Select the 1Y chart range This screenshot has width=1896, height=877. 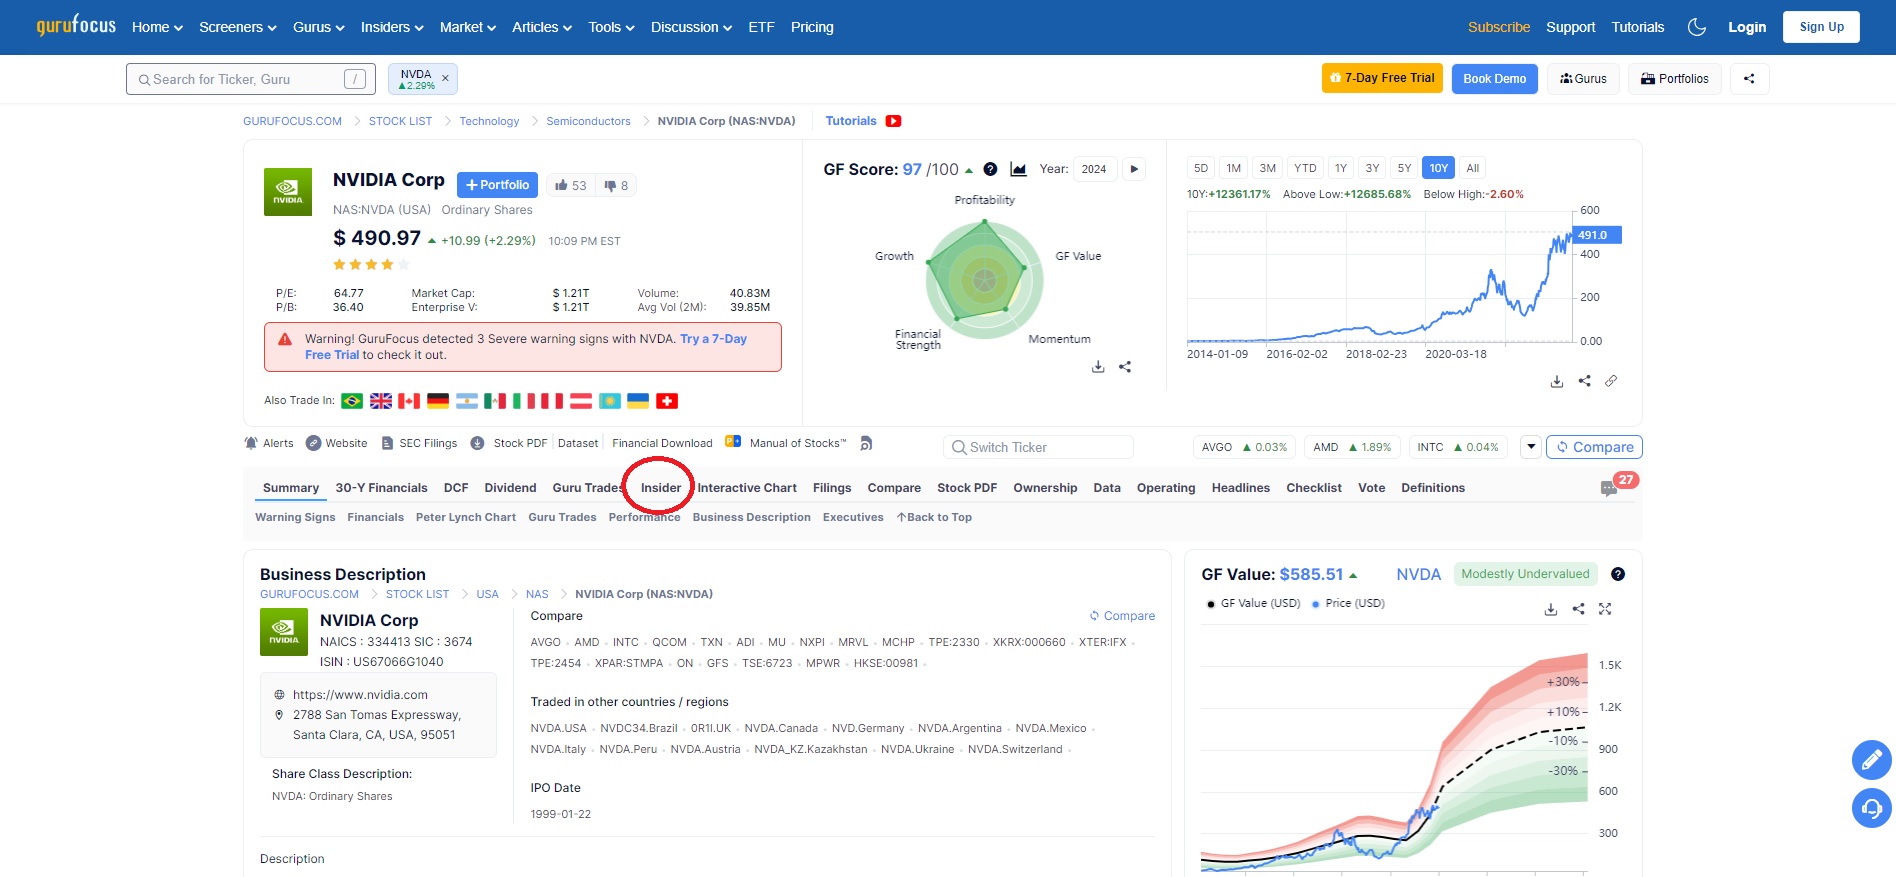(1341, 168)
